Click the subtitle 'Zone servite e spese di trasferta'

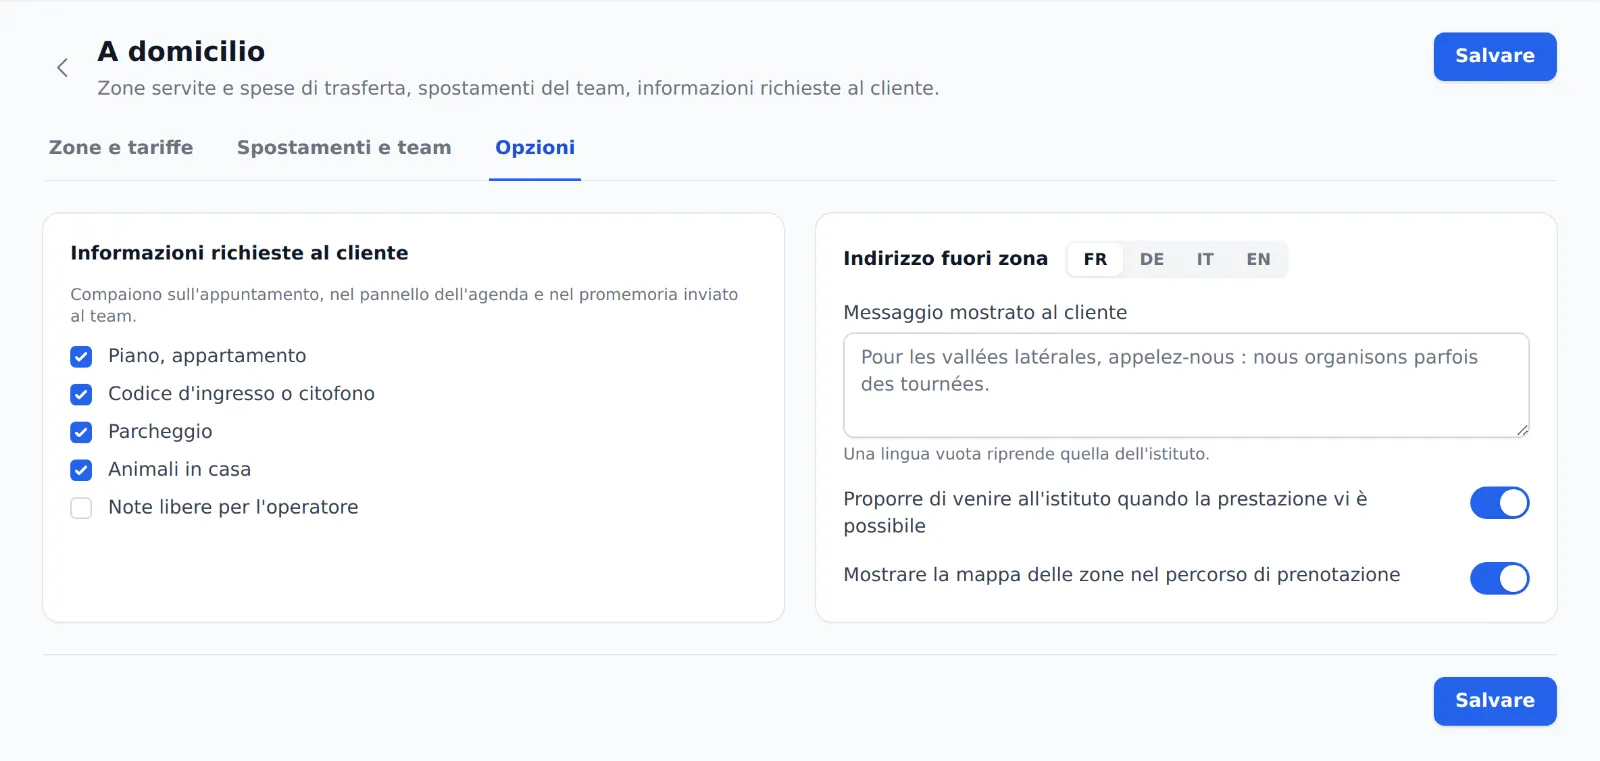coord(518,88)
